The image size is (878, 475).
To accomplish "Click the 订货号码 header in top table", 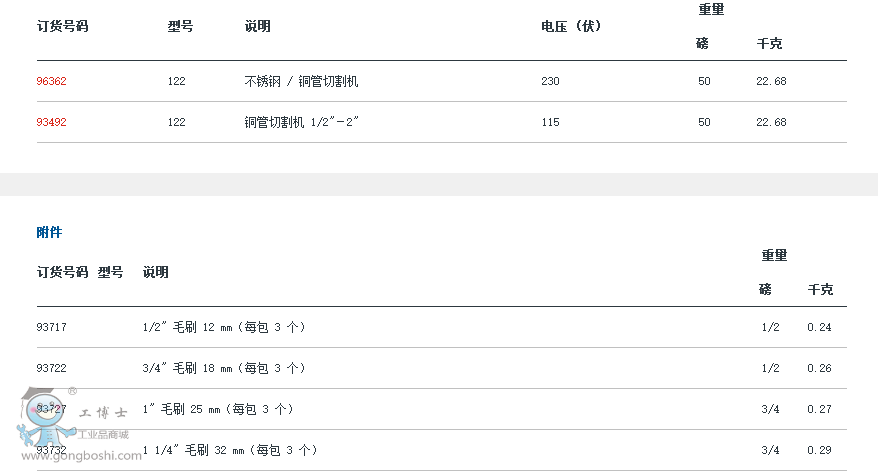I will click(x=63, y=26).
